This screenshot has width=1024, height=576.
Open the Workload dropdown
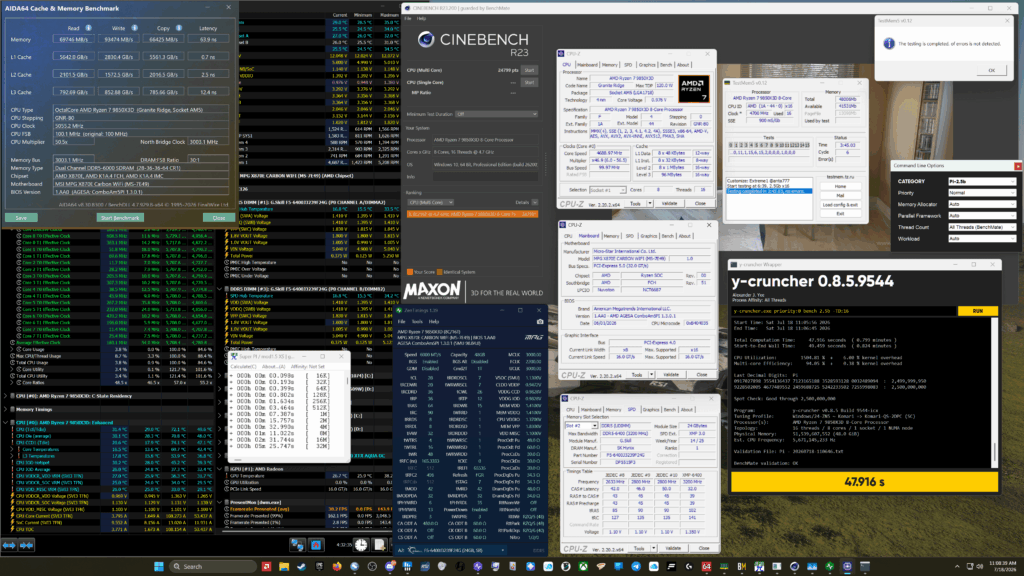(982, 238)
